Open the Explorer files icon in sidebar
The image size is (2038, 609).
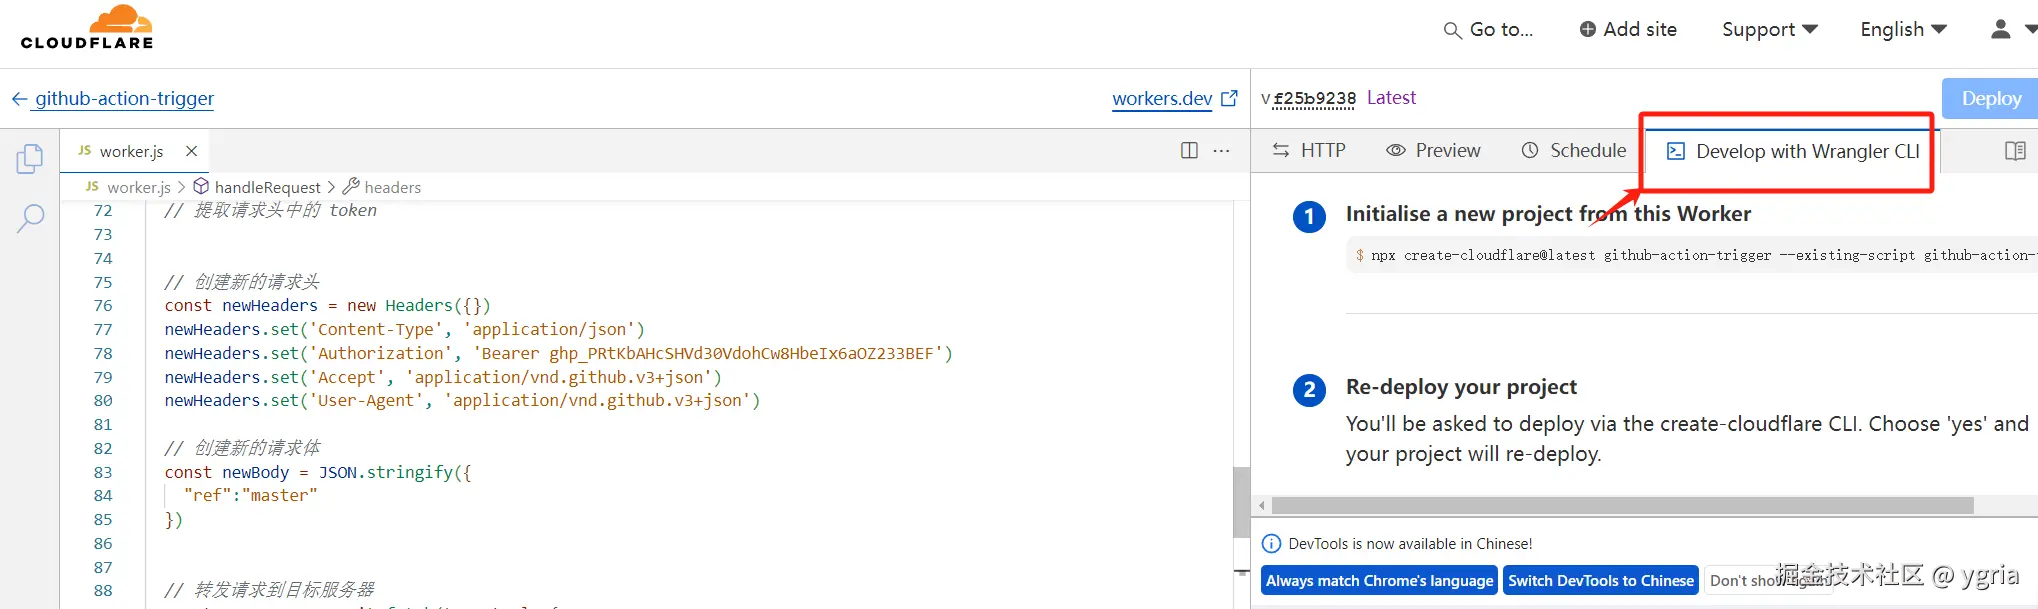pos(30,158)
